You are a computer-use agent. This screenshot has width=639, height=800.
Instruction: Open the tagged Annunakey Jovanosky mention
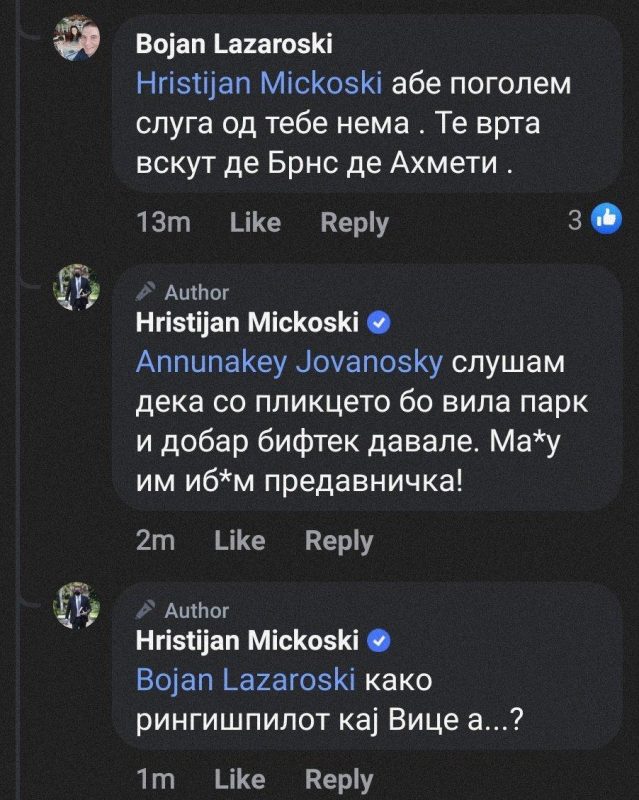pyautogui.click(x=287, y=363)
